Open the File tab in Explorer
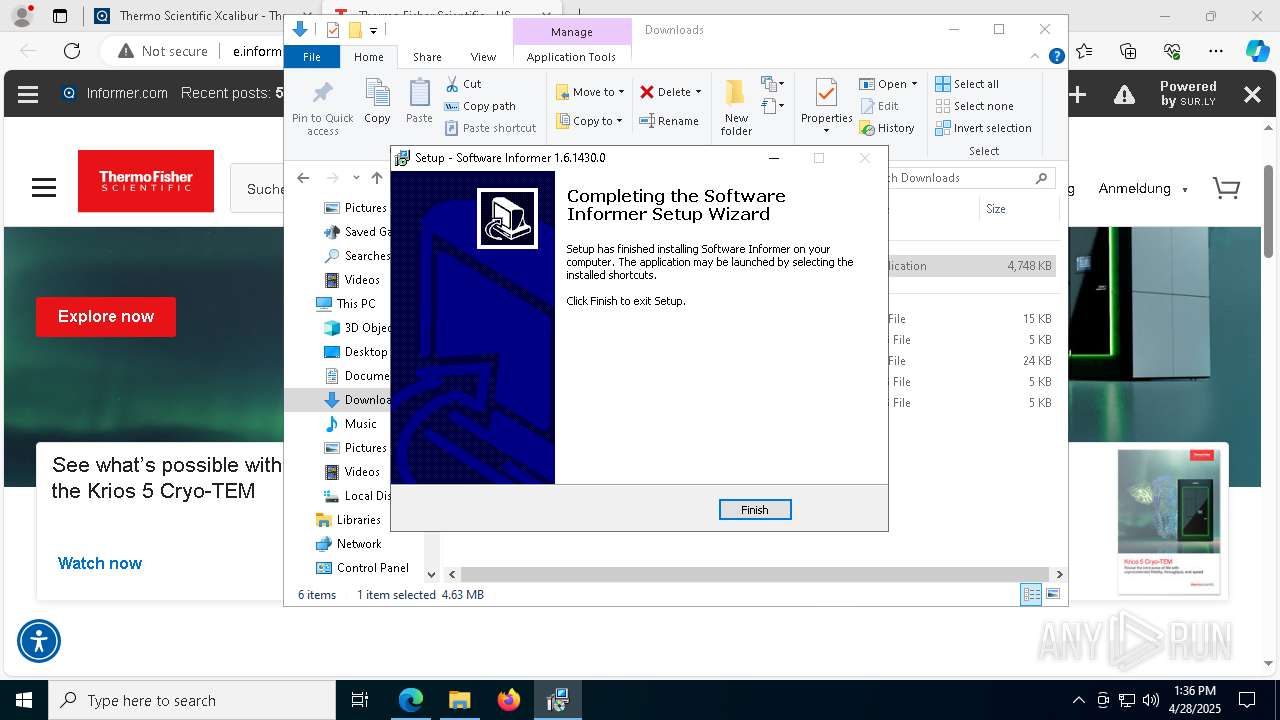This screenshot has width=1280, height=720. coord(312,57)
